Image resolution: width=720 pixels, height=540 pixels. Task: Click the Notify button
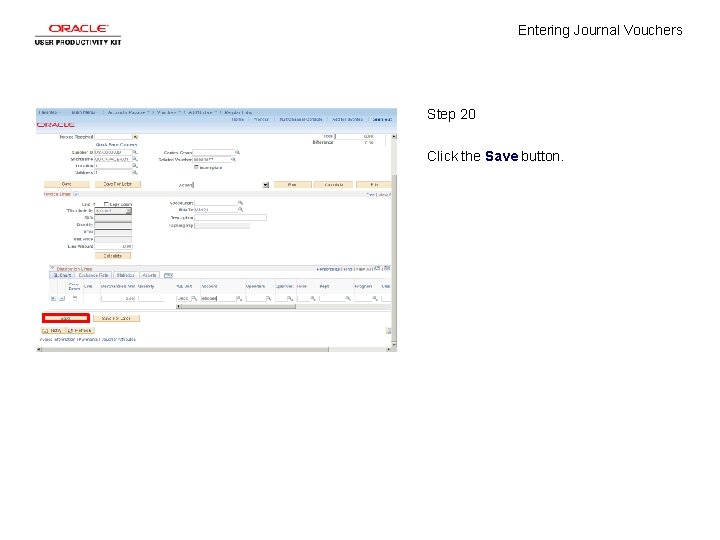pyautogui.click(x=53, y=331)
